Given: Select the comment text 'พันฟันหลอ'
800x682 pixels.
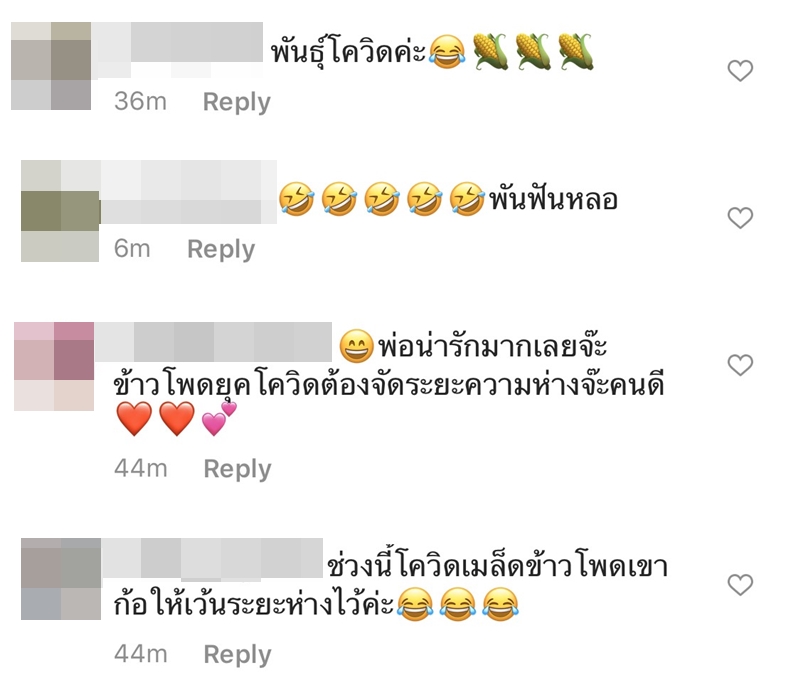Looking at the screenshot, I should coord(554,199).
